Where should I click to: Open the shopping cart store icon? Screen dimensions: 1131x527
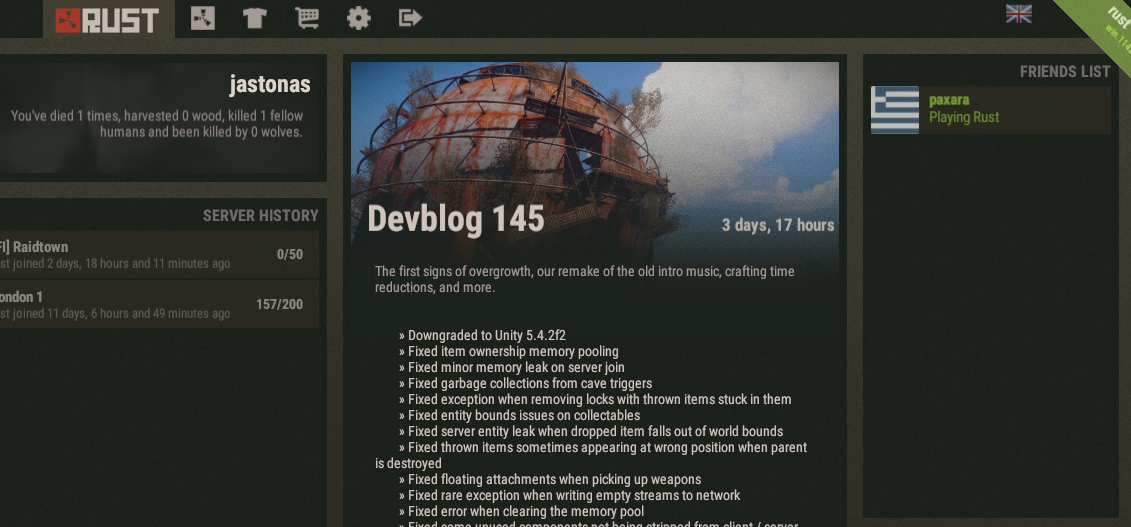pos(307,17)
